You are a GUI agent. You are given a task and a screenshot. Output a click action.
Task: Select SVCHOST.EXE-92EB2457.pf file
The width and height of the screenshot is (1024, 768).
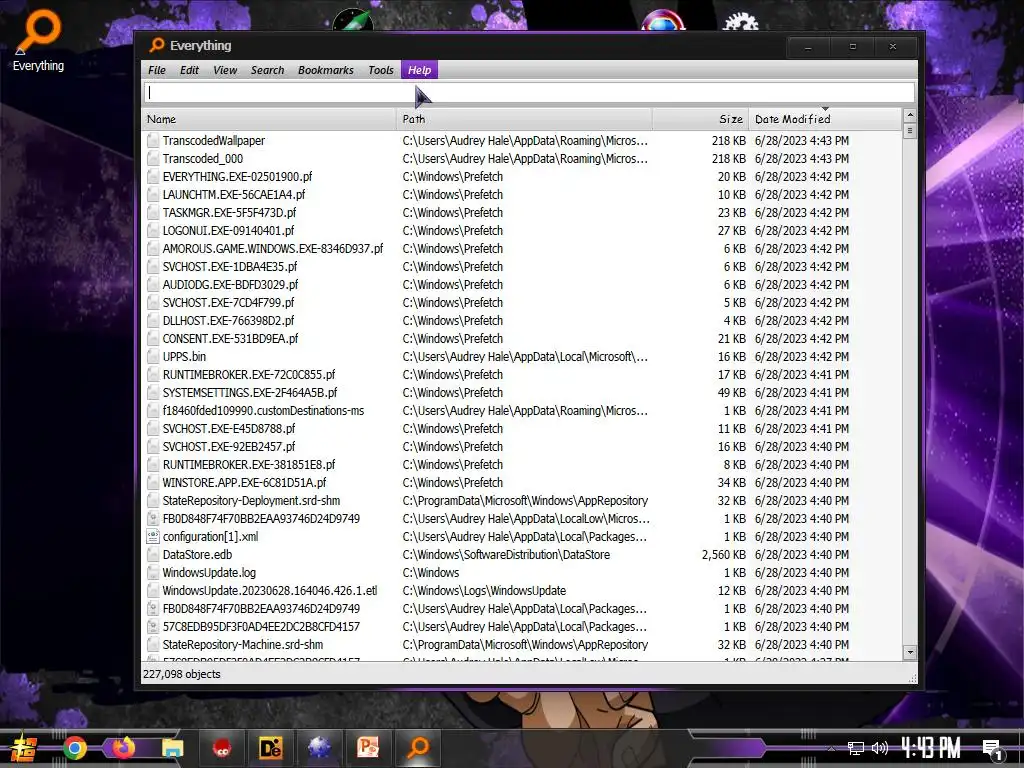pyautogui.click(x=229, y=447)
